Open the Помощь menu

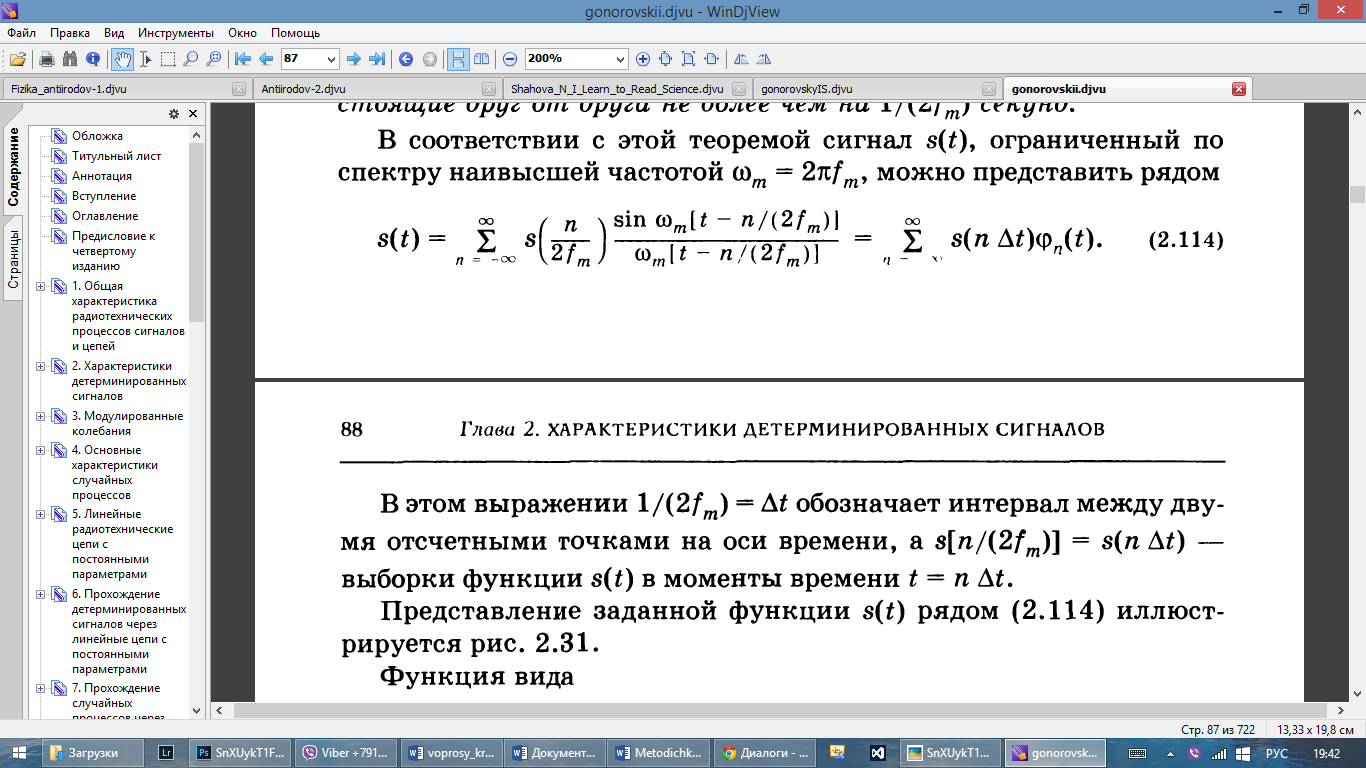pos(296,33)
